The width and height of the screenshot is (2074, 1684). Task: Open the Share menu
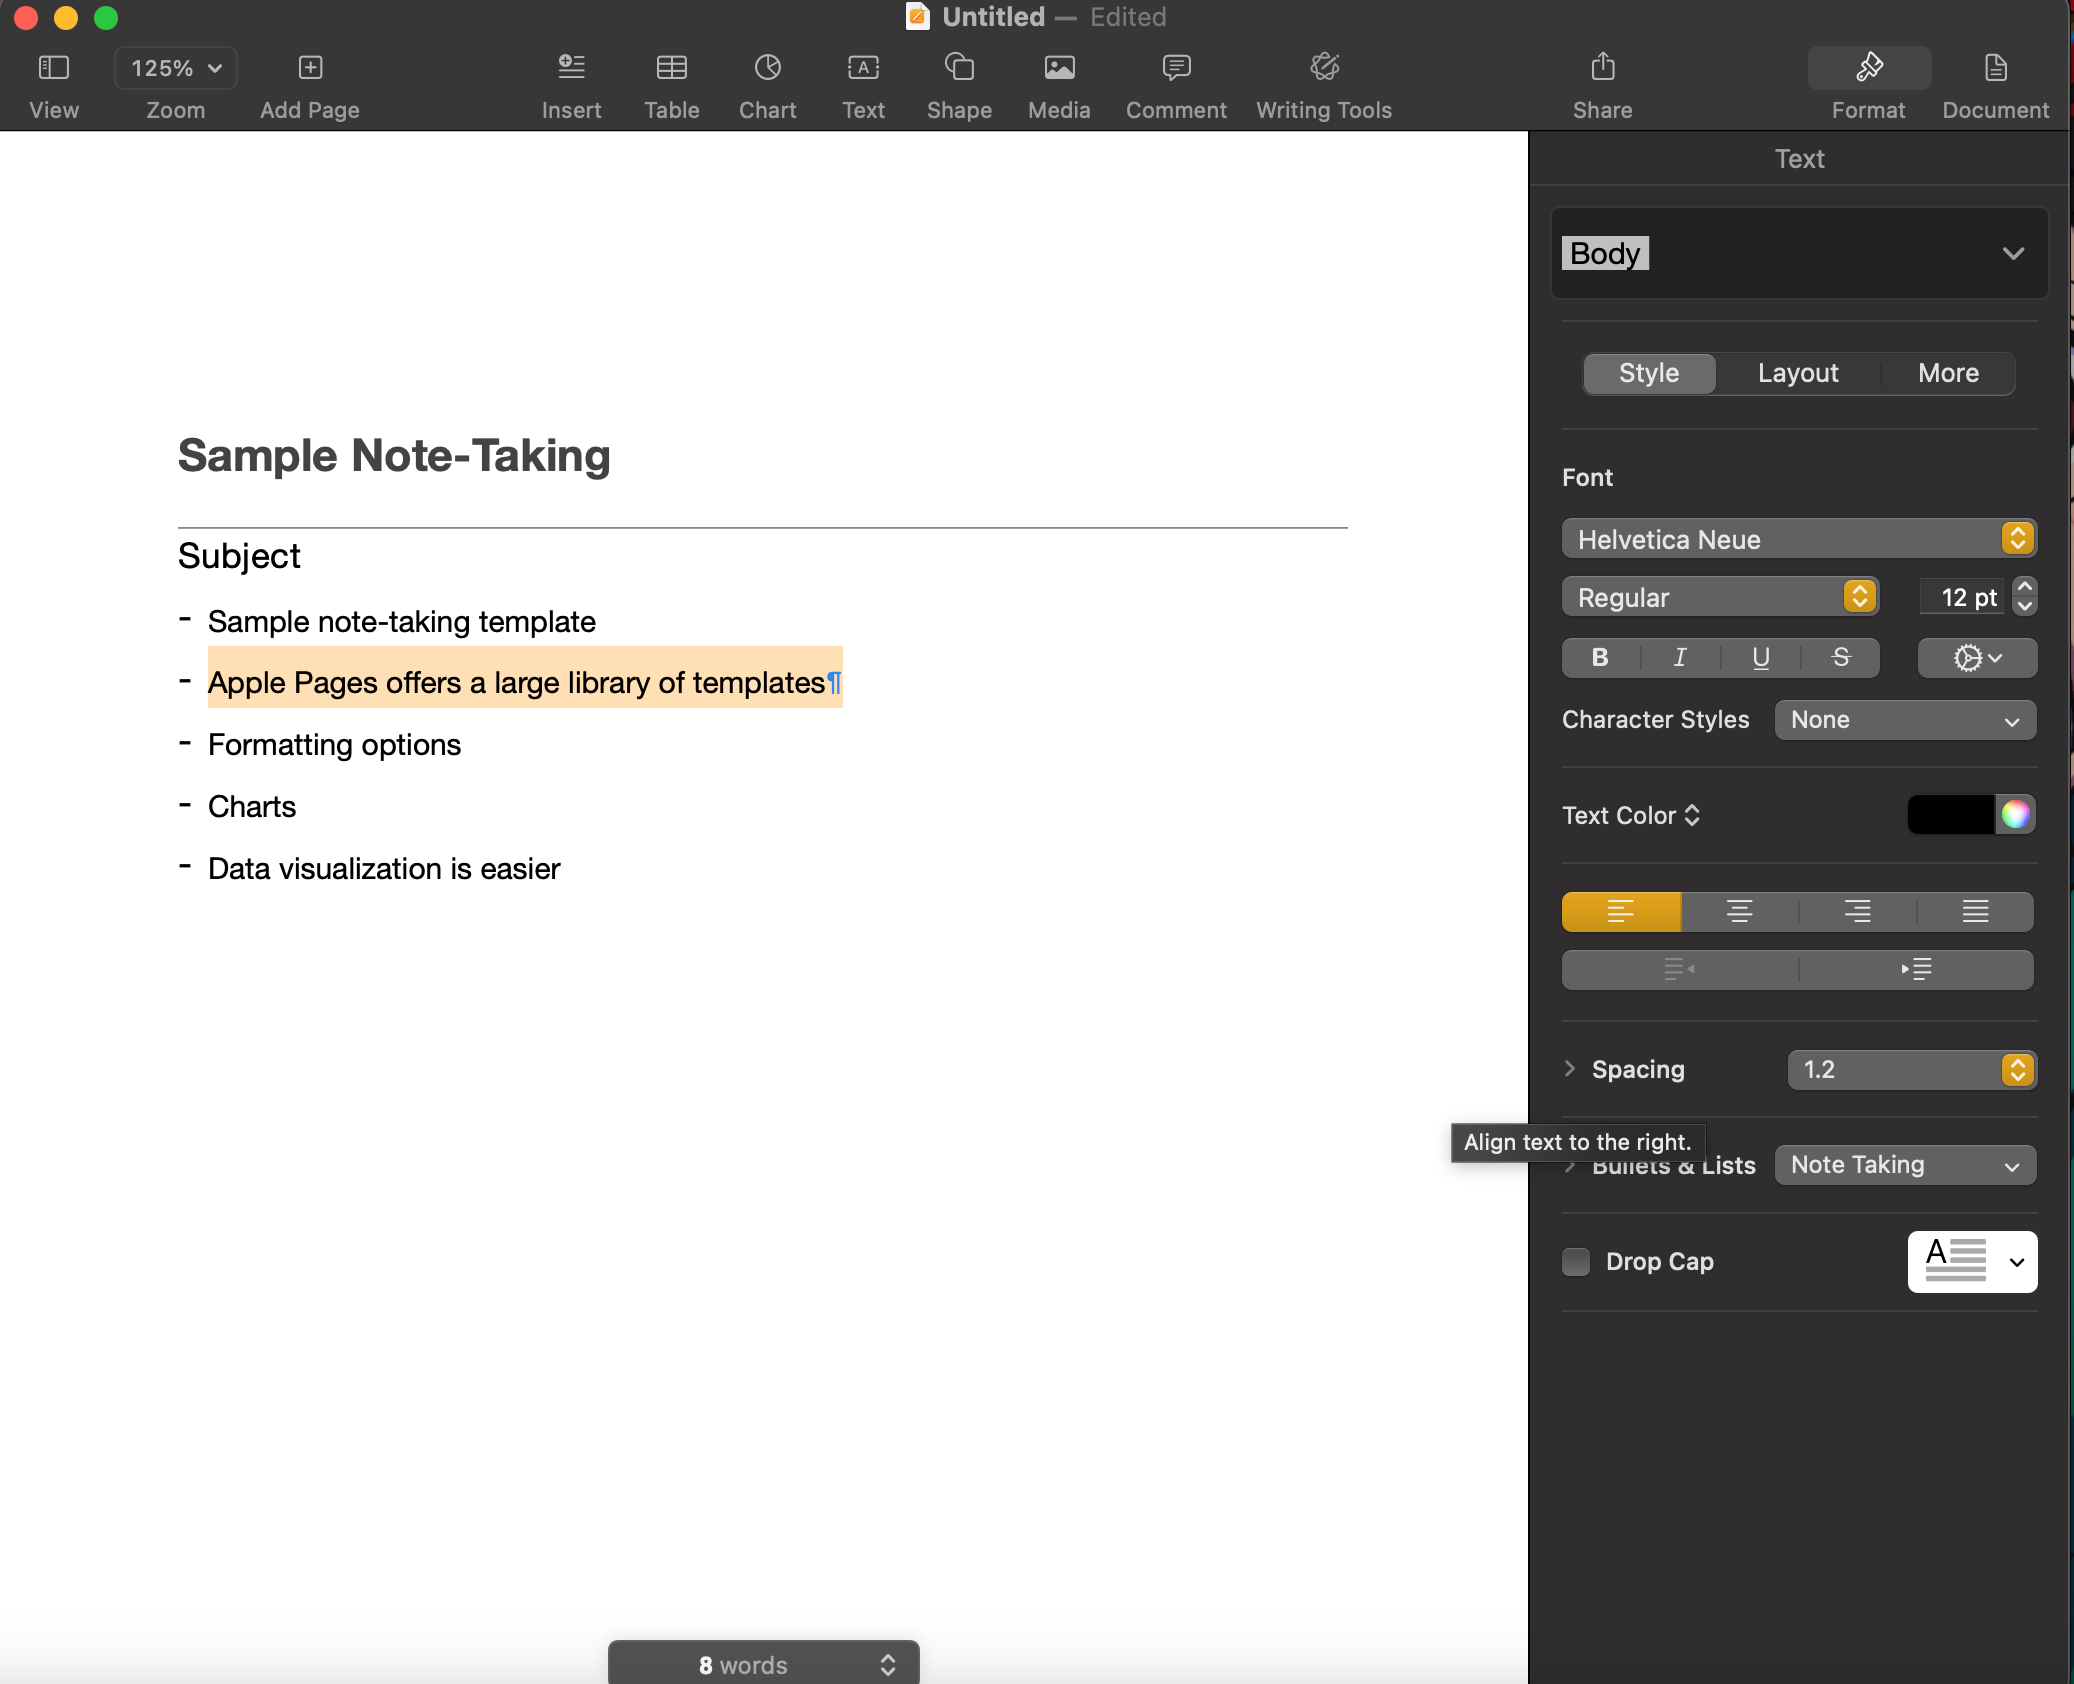(1602, 67)
